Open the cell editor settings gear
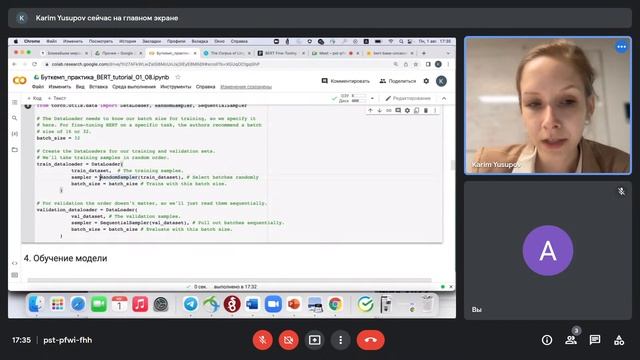Image resolution: width=640 pixels, height=360 pixels. 407,110
